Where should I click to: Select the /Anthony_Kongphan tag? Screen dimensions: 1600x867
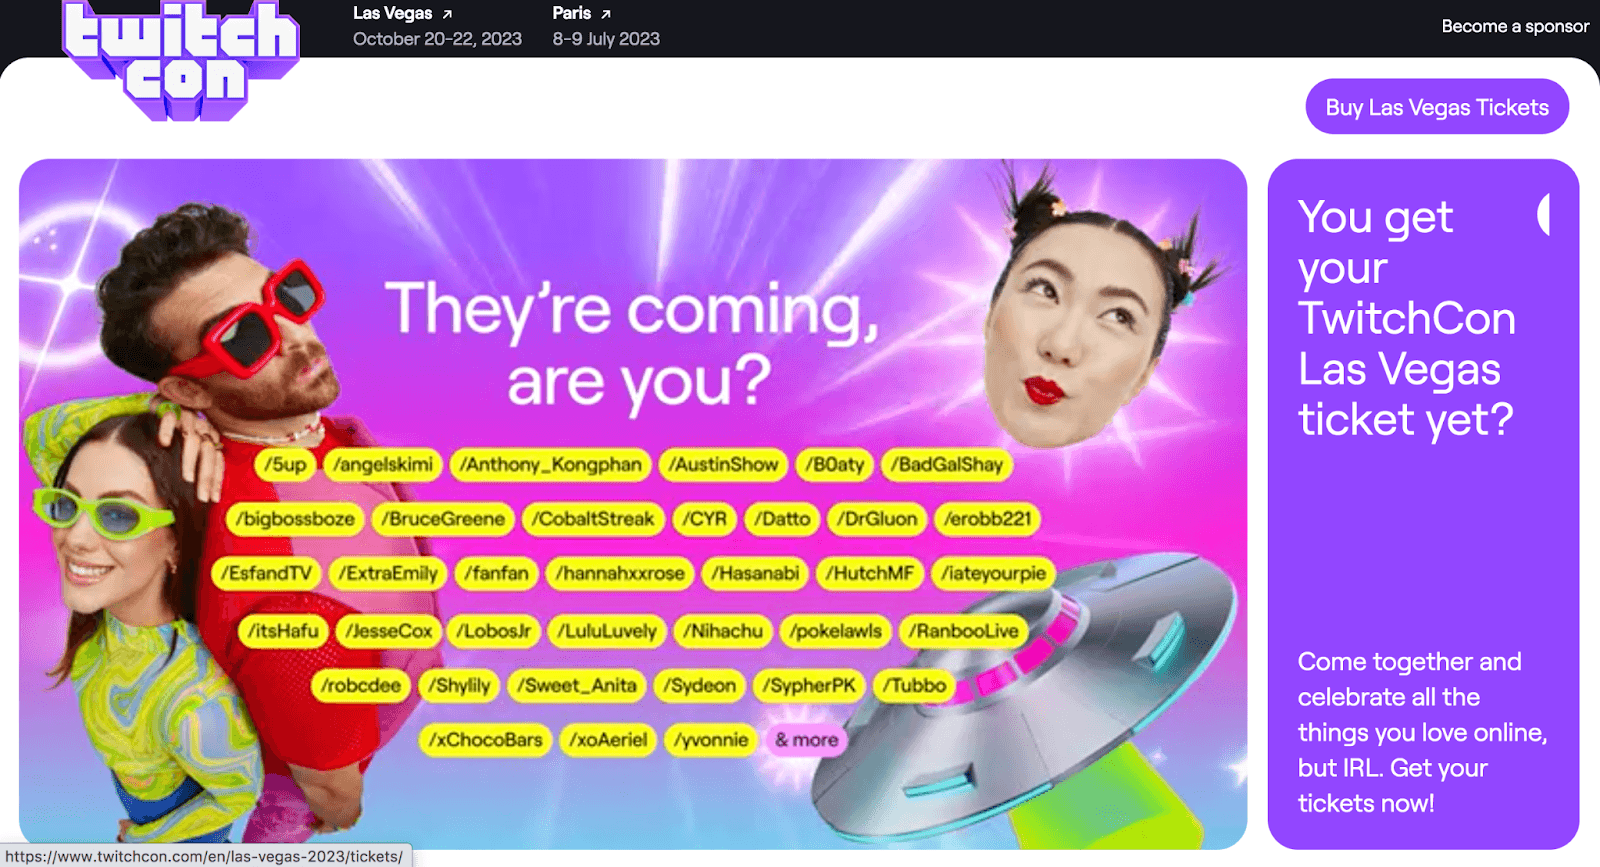pos(550,465)
